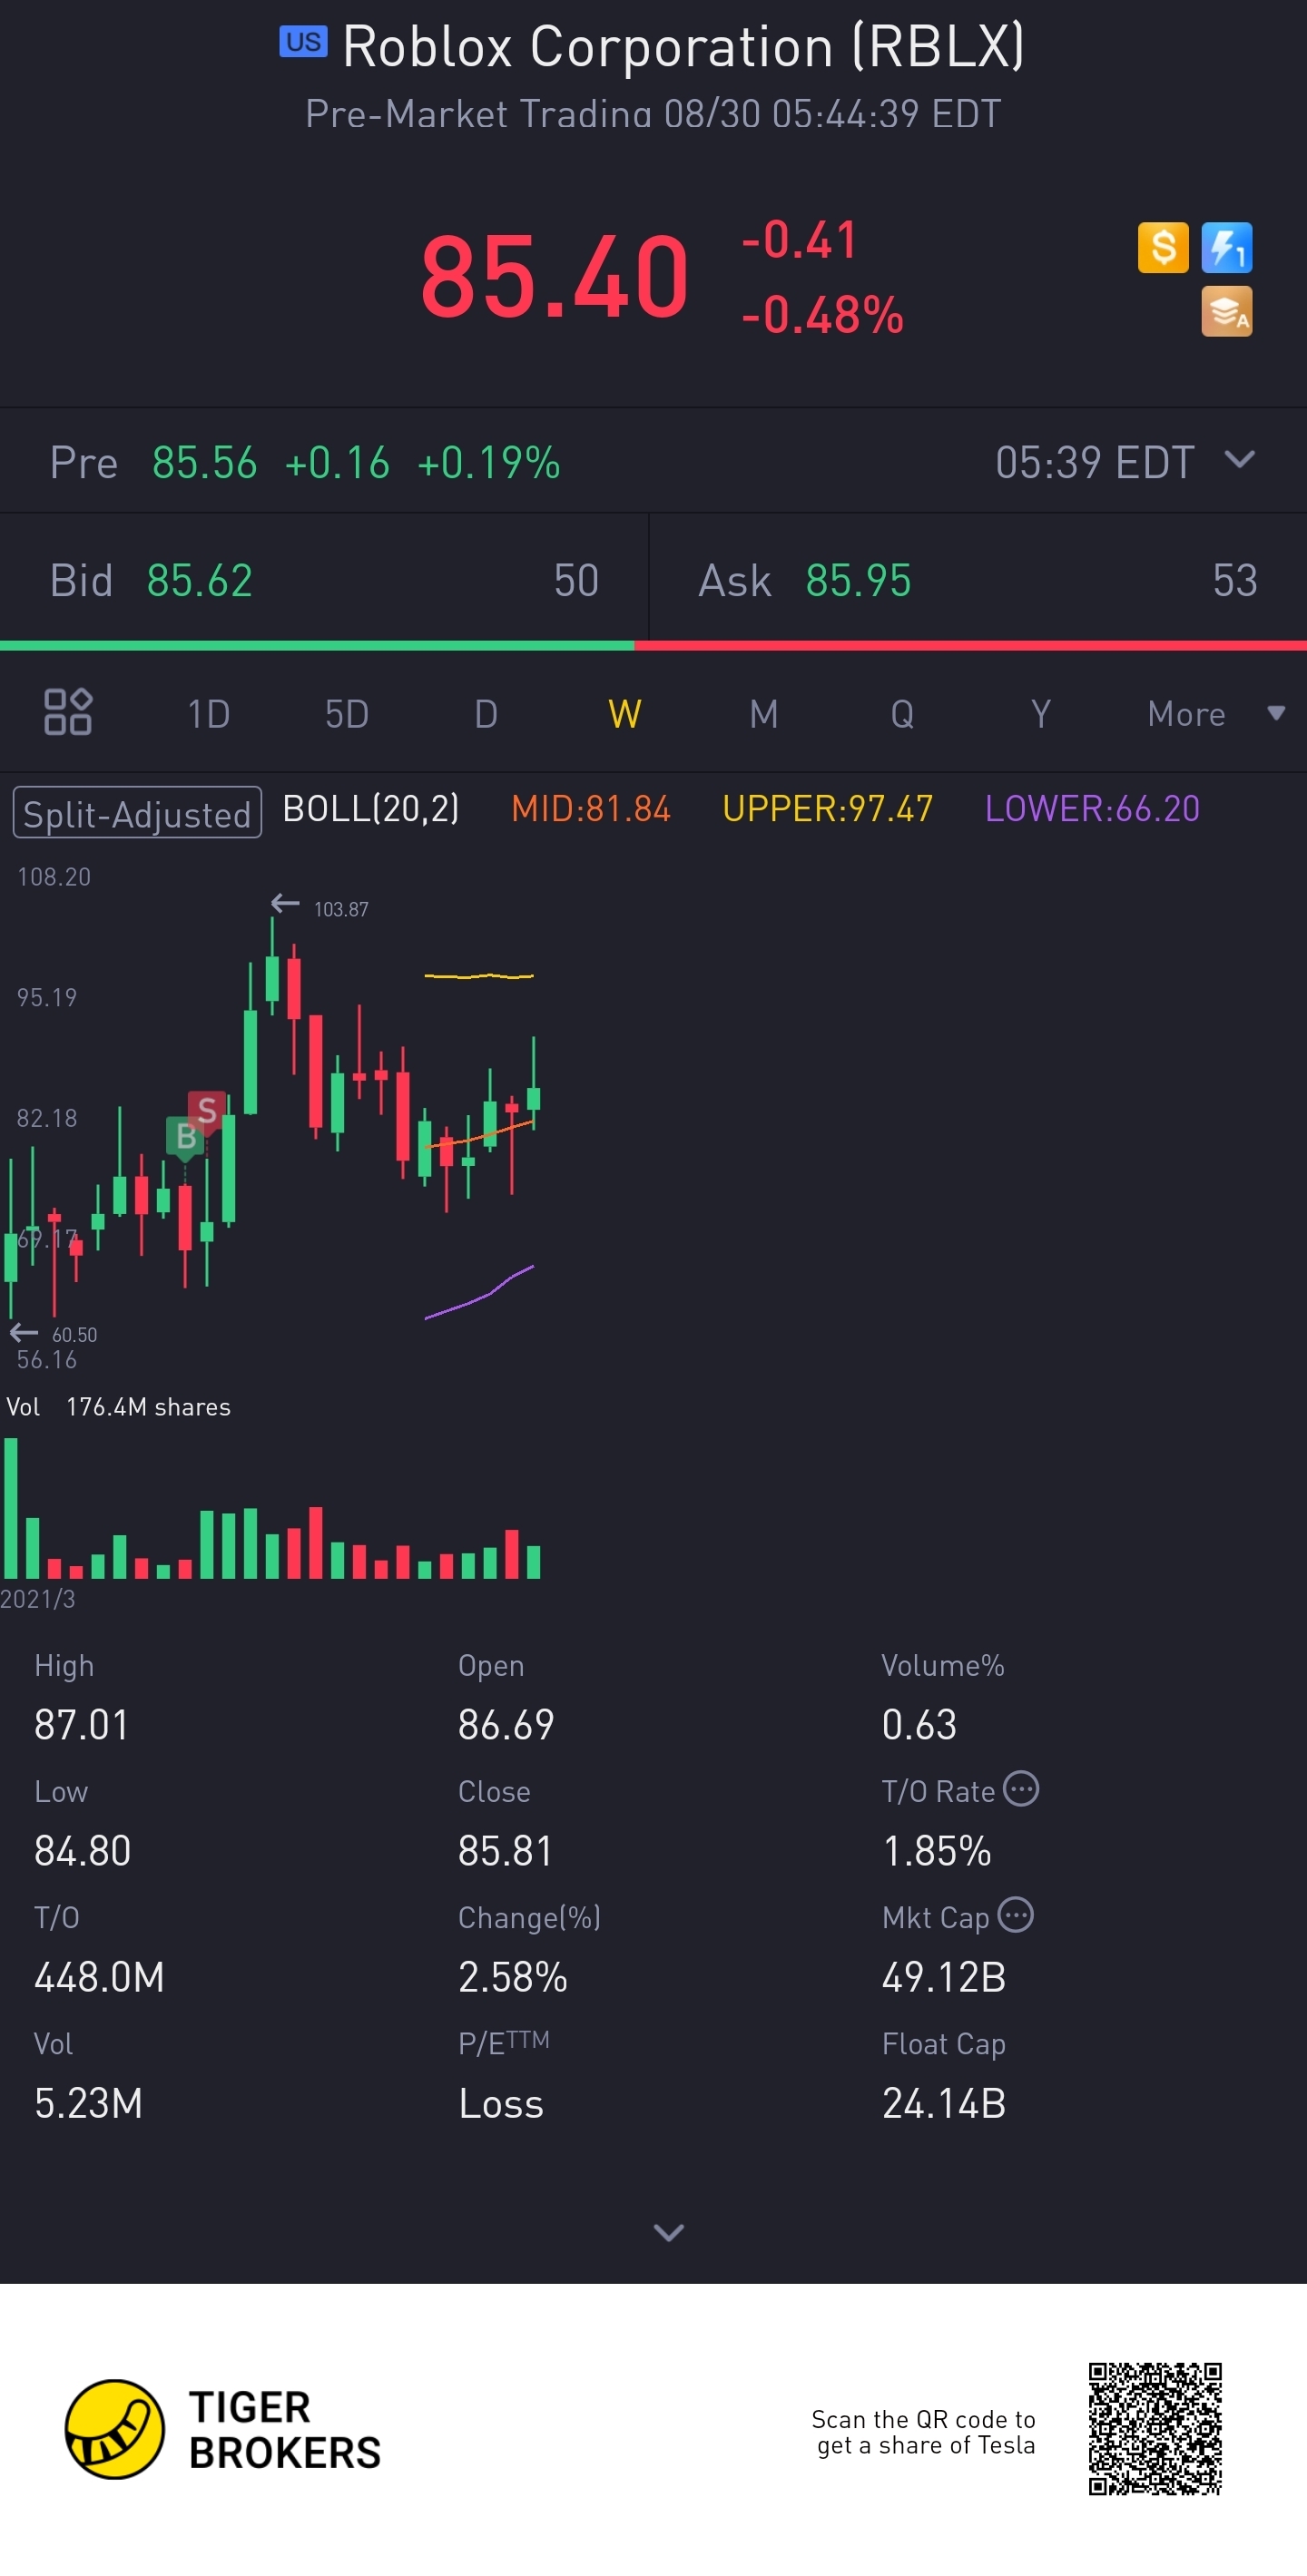Tap the Vol value 5.23M
This screenshot has height=2576, width=1307.
click(88, 2103)
